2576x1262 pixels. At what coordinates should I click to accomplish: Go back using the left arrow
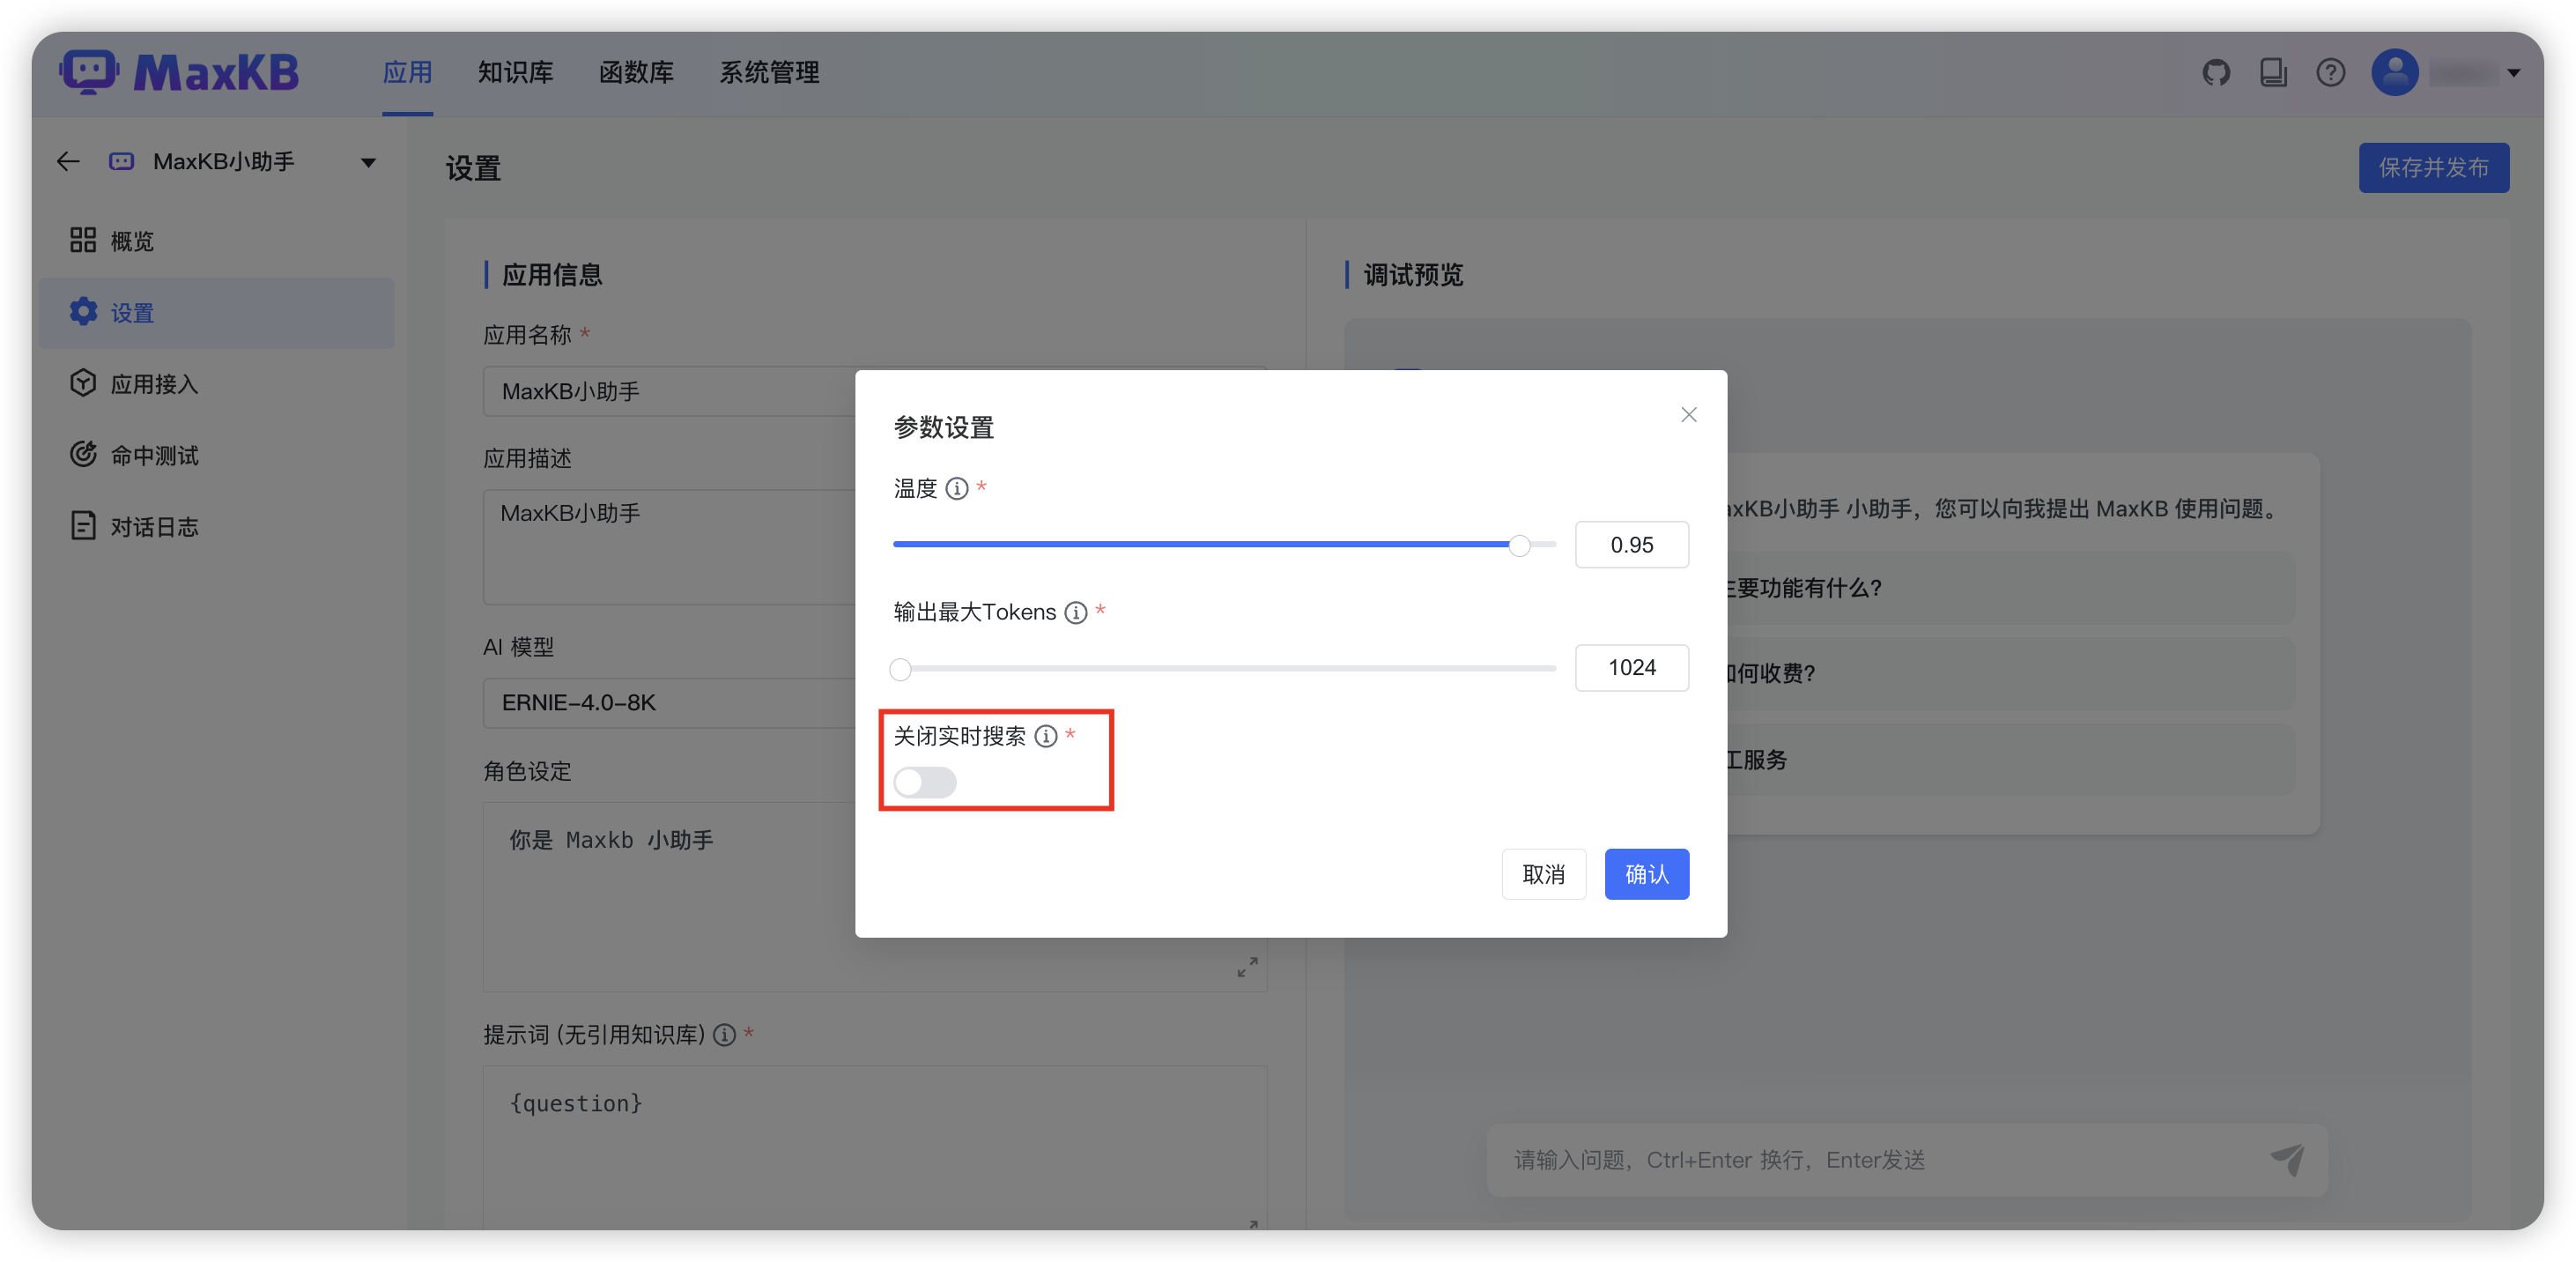(68, 162)
